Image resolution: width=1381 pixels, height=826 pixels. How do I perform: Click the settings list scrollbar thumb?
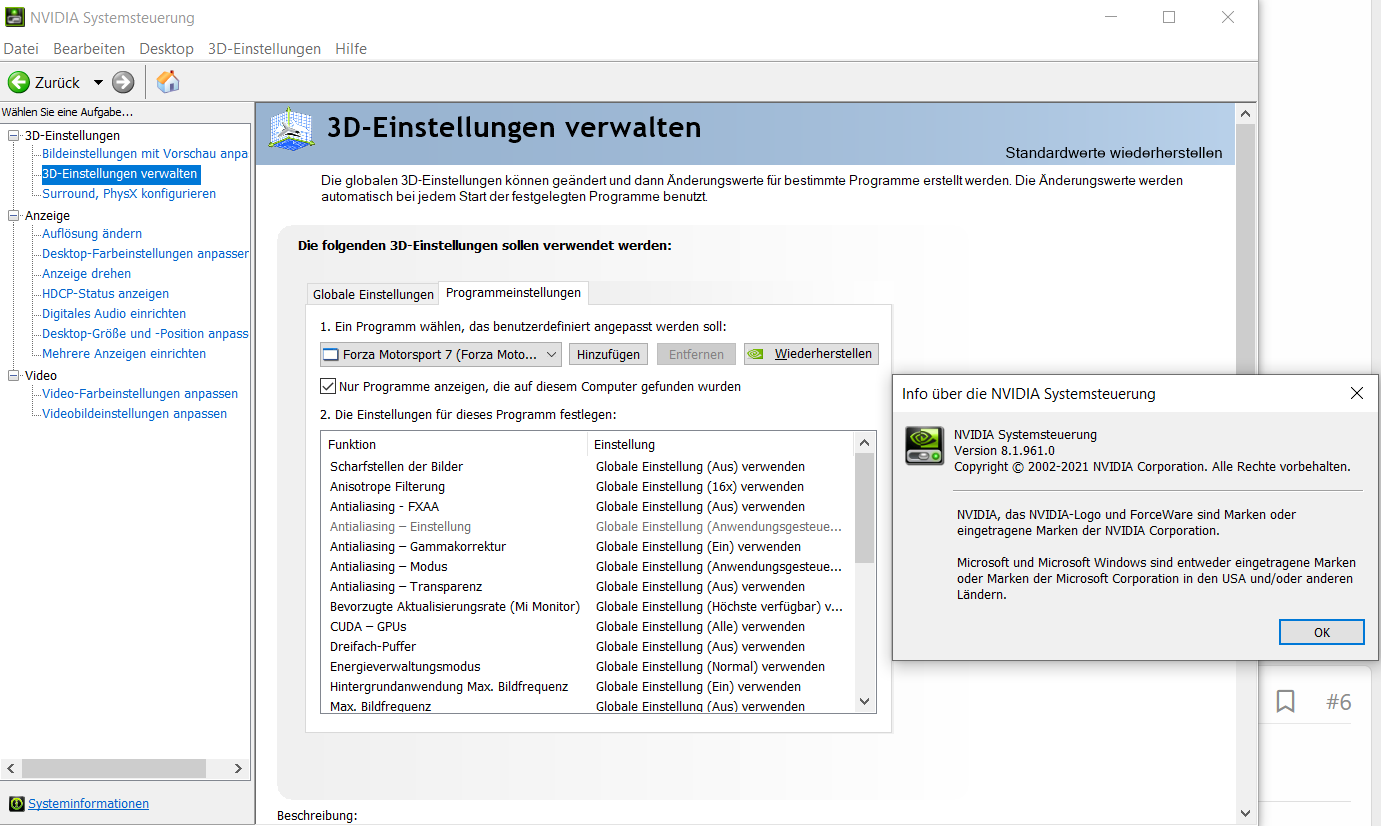865,508
